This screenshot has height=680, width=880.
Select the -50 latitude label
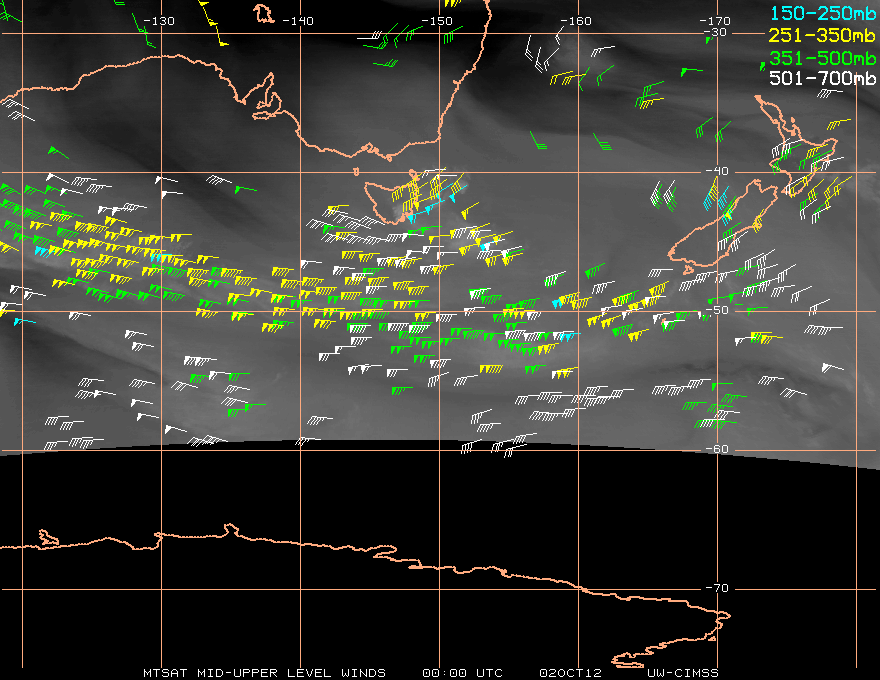tap(716, 310)
